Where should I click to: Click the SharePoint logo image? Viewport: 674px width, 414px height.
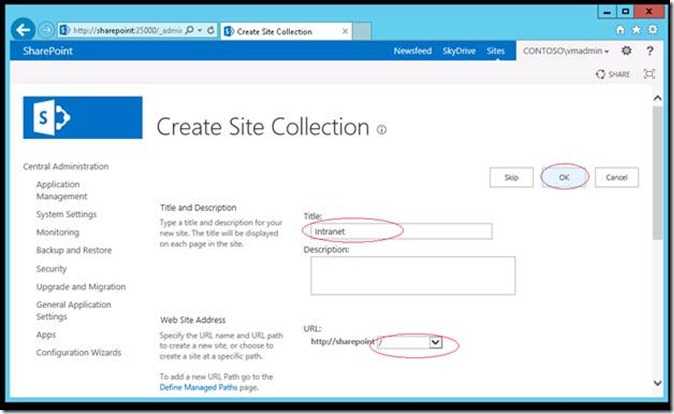(83, 117)
